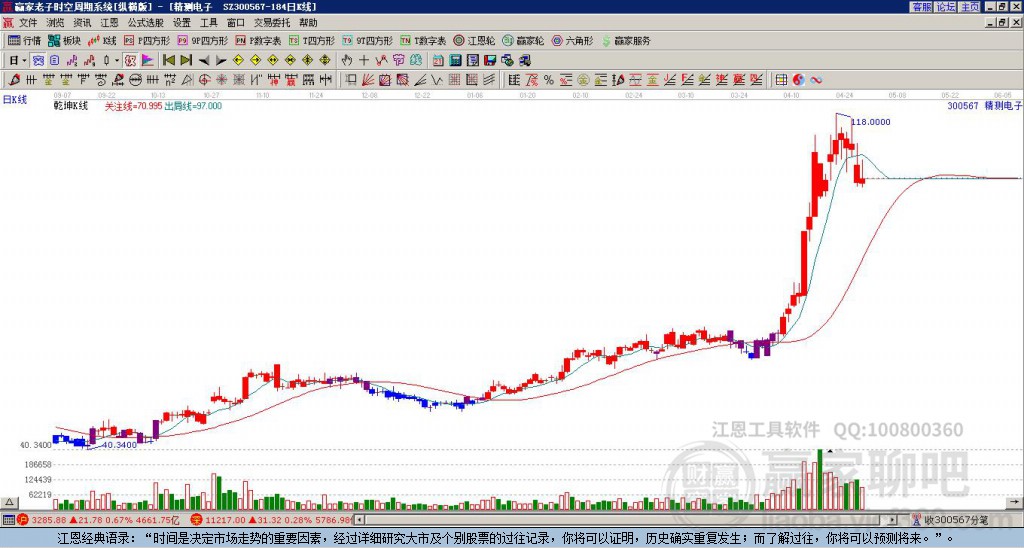The width and height of the screenshot is (1024, 548).
Task: Open the P四方形 tool
Action: pos(147,40)
